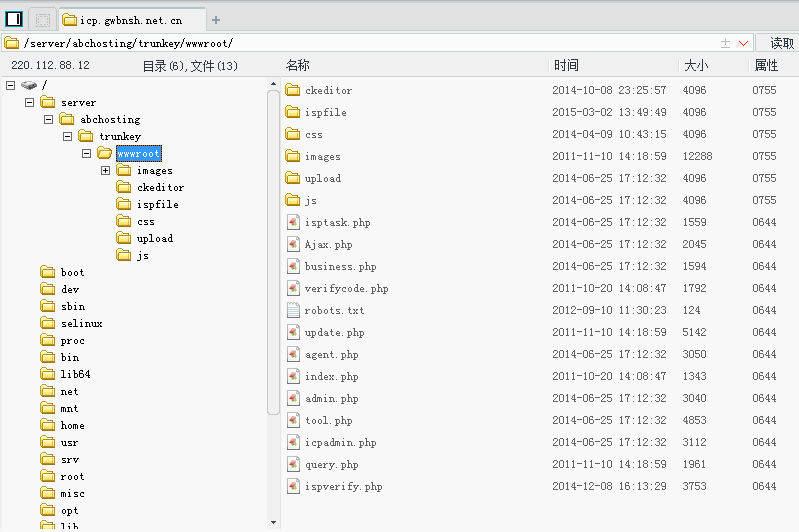Collapse the server folder node
Screen dimensions: 799x532
click(x=30, y=102)
